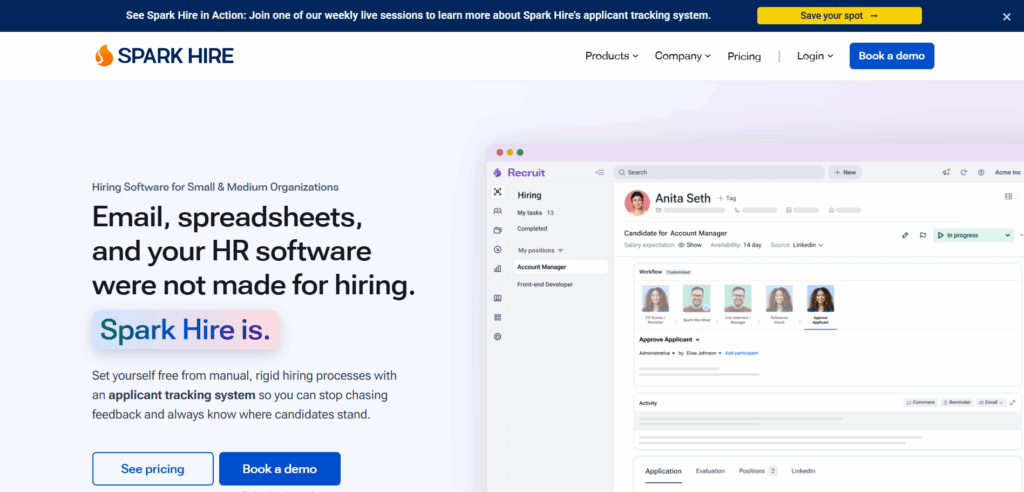
Task: Show the salary expectation
Action: point(690,245)
